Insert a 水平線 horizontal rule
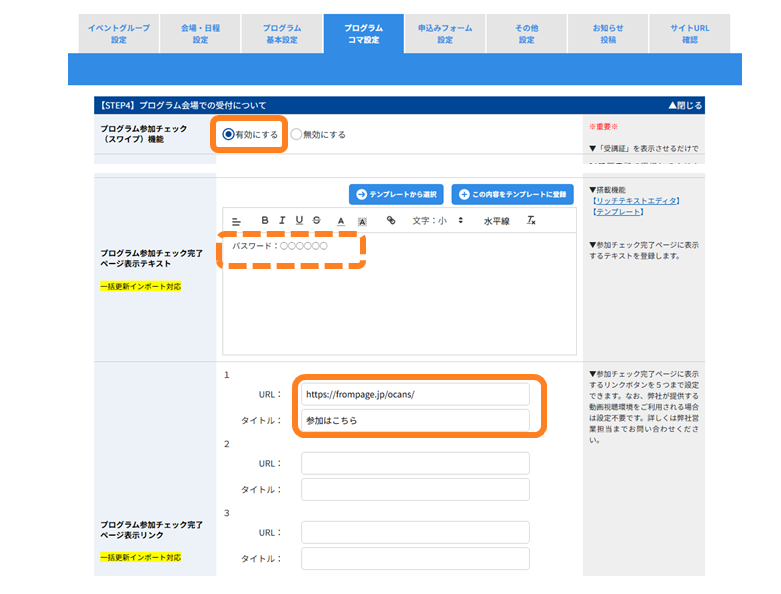Screen dimensions: 781x594 [x=496, y=221]
